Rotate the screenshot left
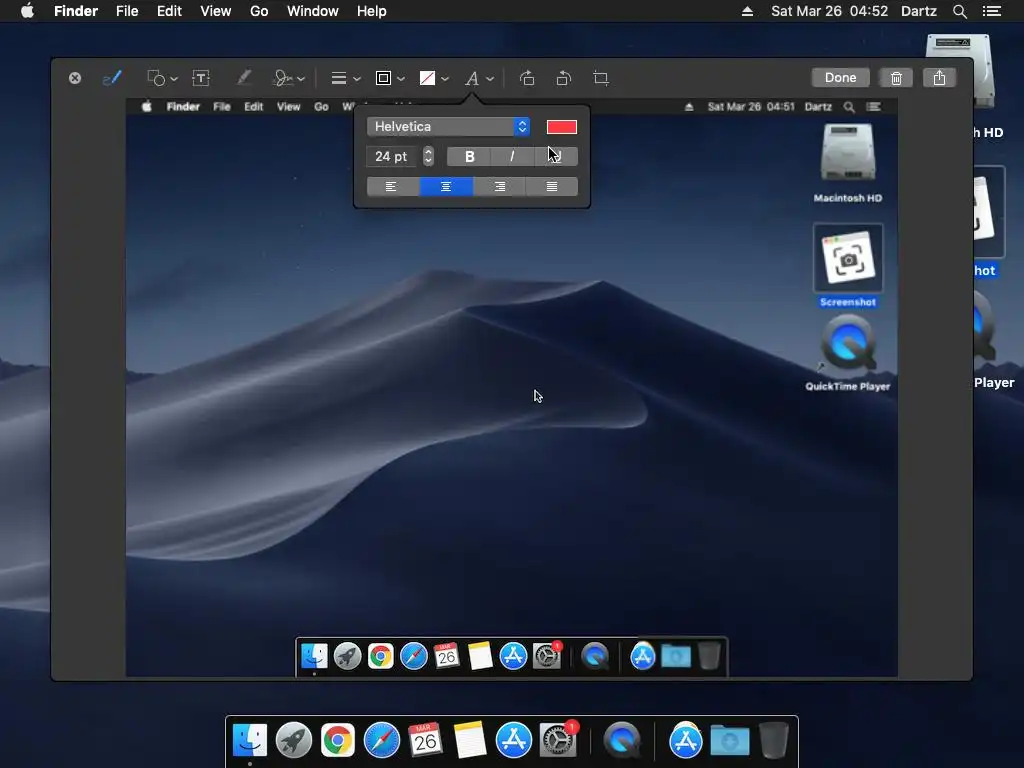 [527, 78]
